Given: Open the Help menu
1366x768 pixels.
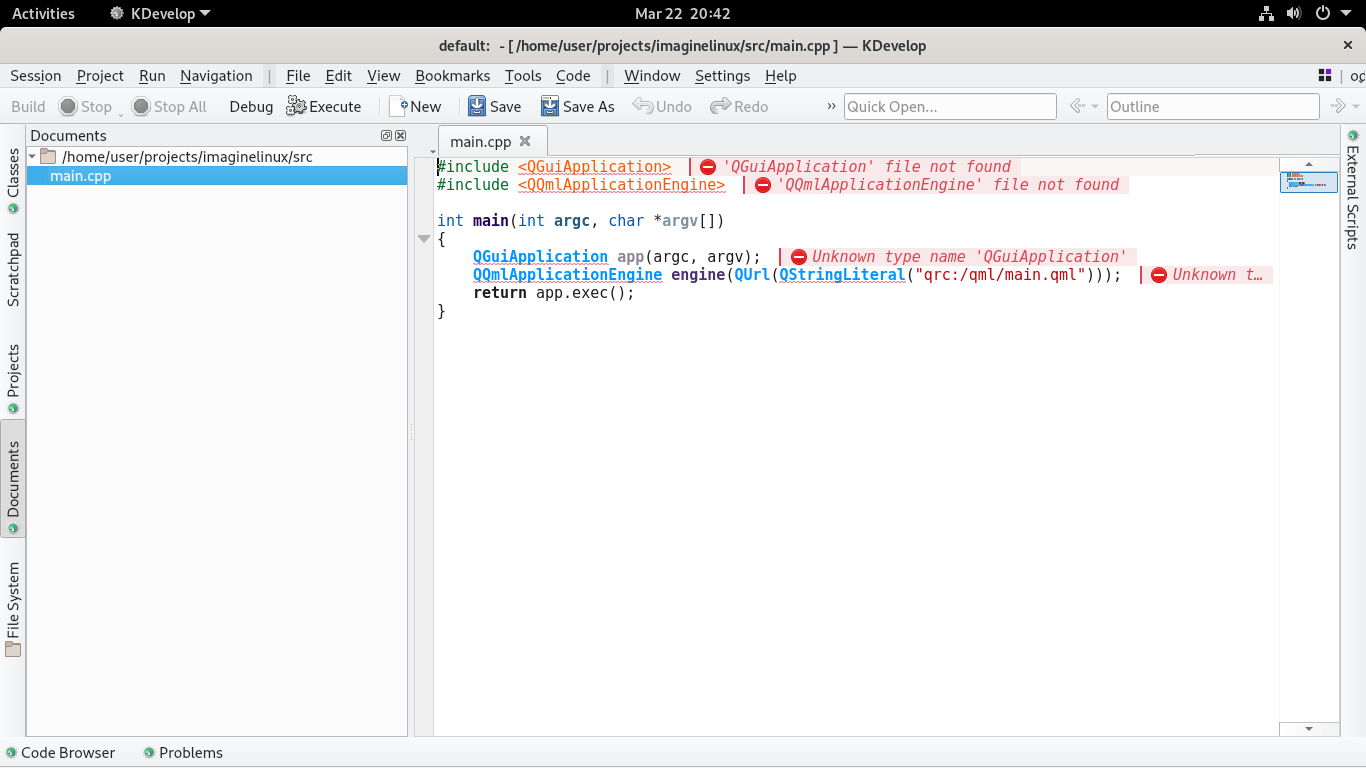Looking at the screenshot, I should pyautogui.click(x=781, y=76).
